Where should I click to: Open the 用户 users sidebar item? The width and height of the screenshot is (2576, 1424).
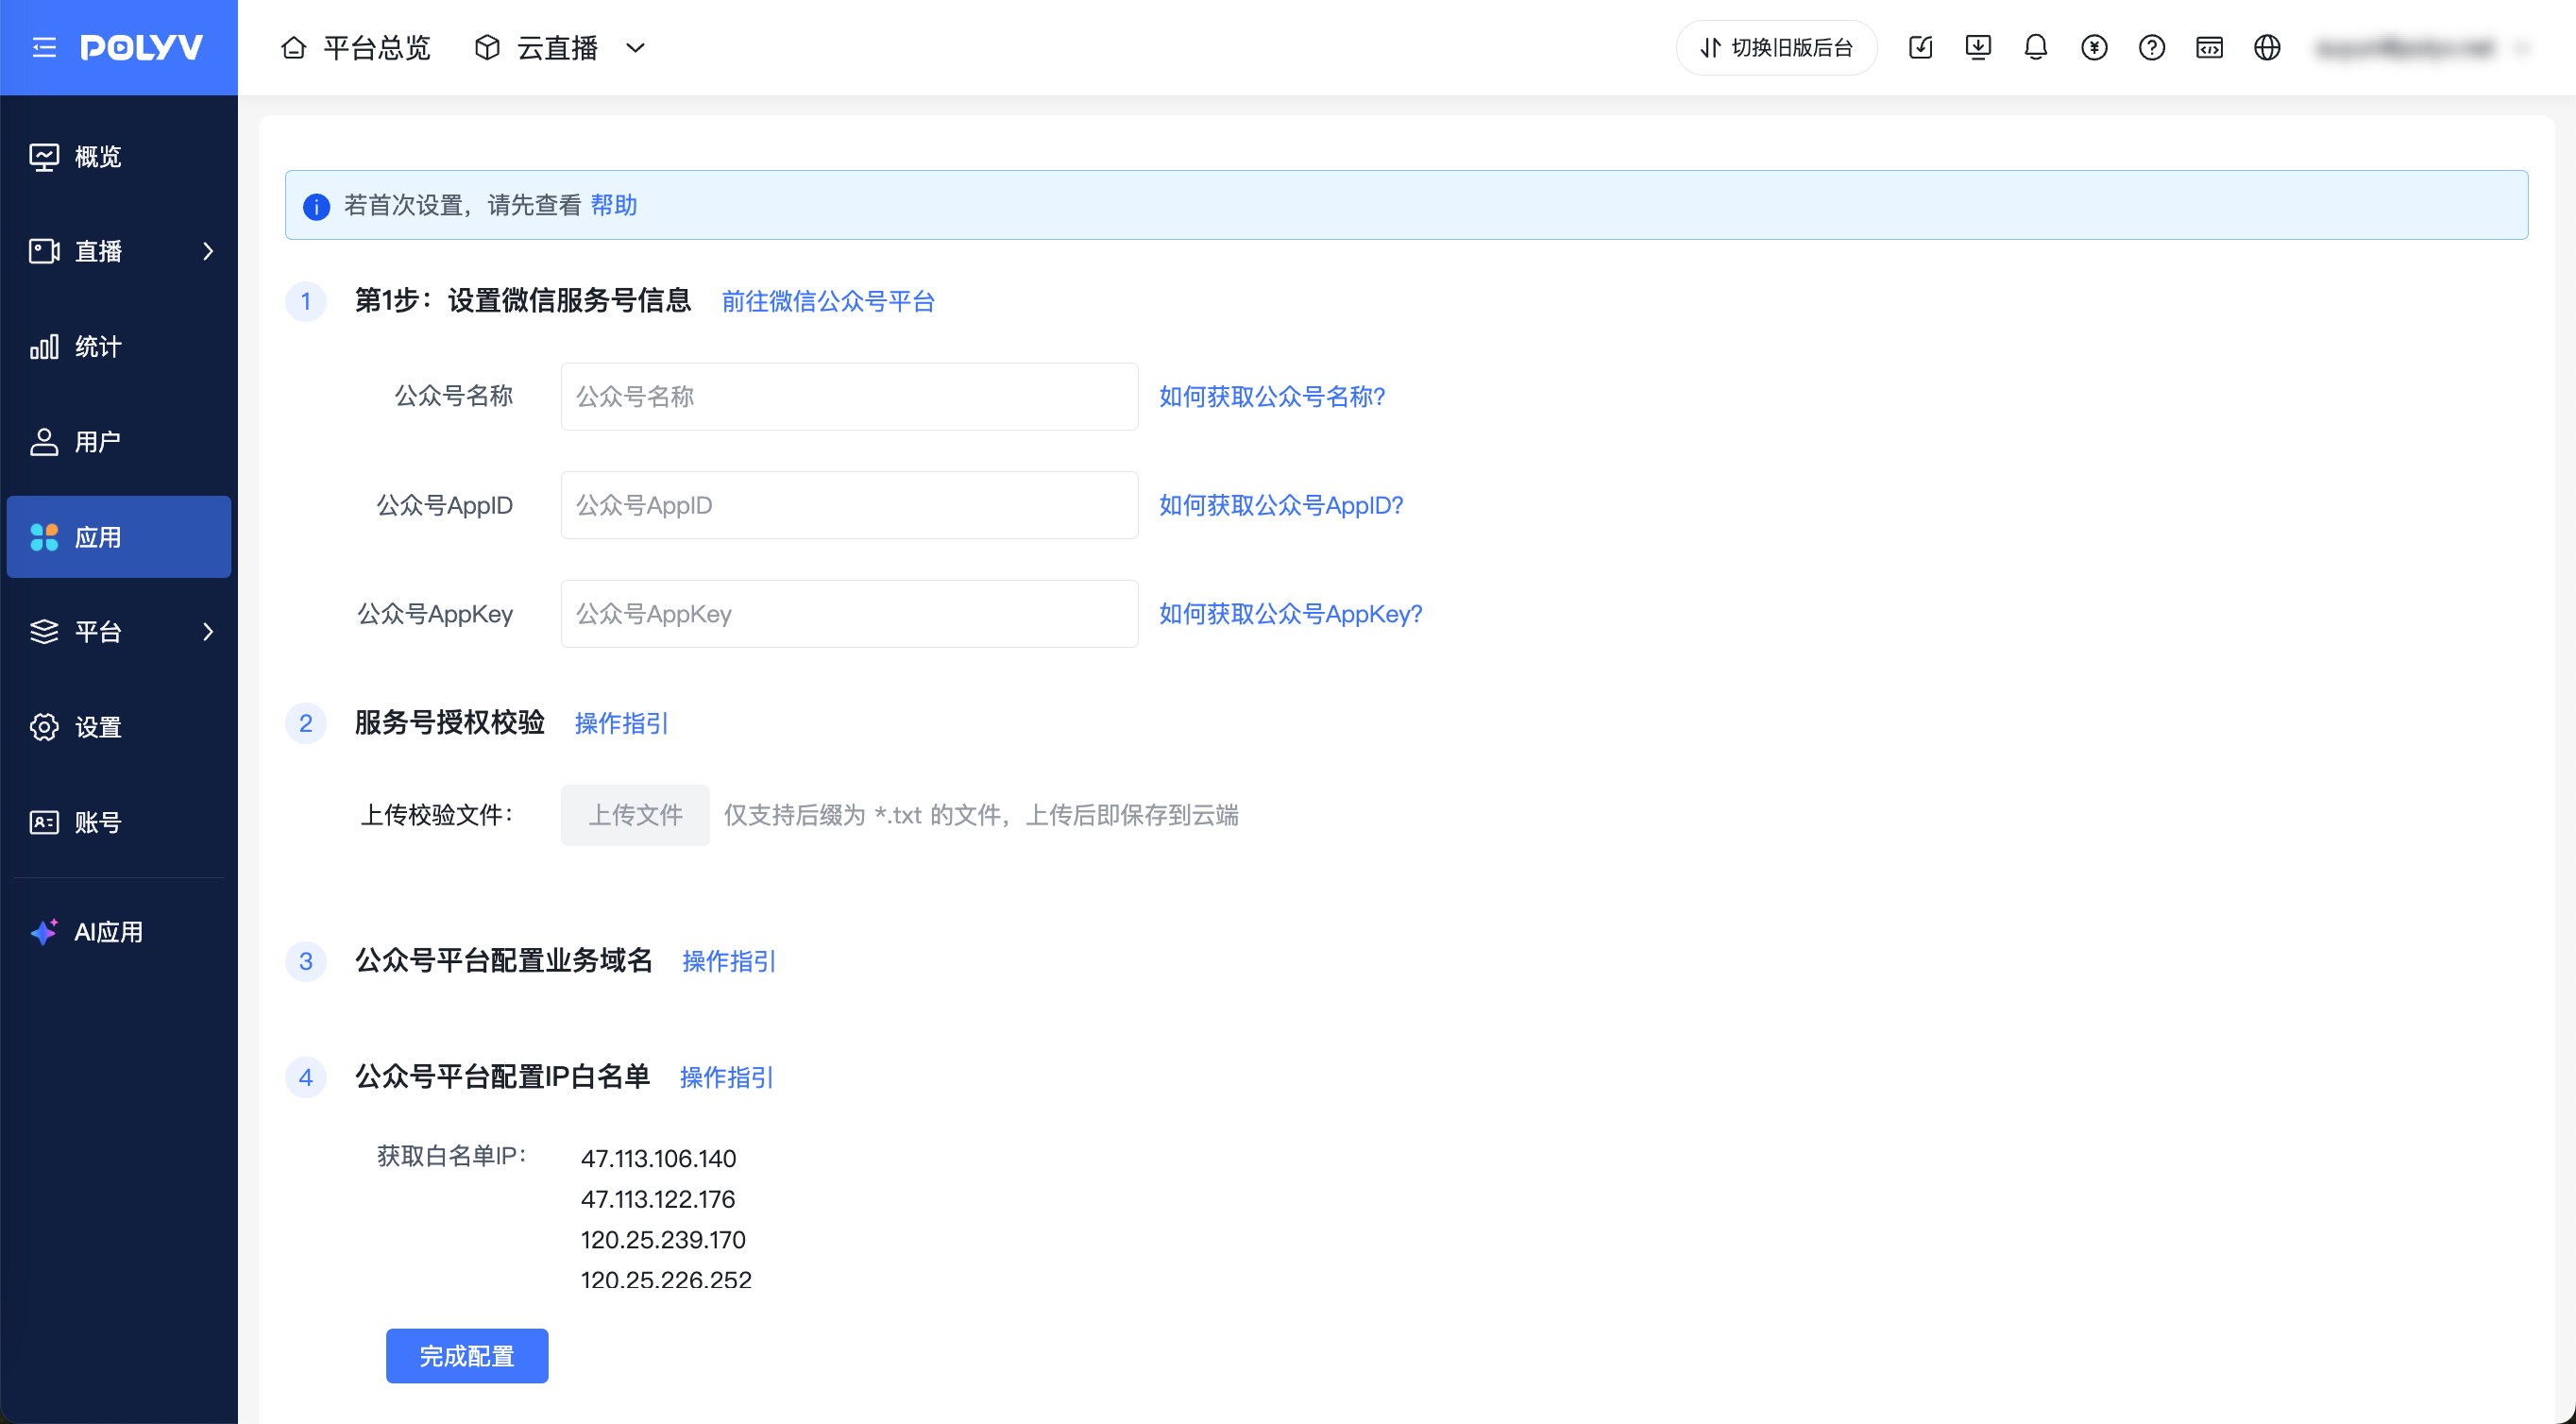(119, 442)
